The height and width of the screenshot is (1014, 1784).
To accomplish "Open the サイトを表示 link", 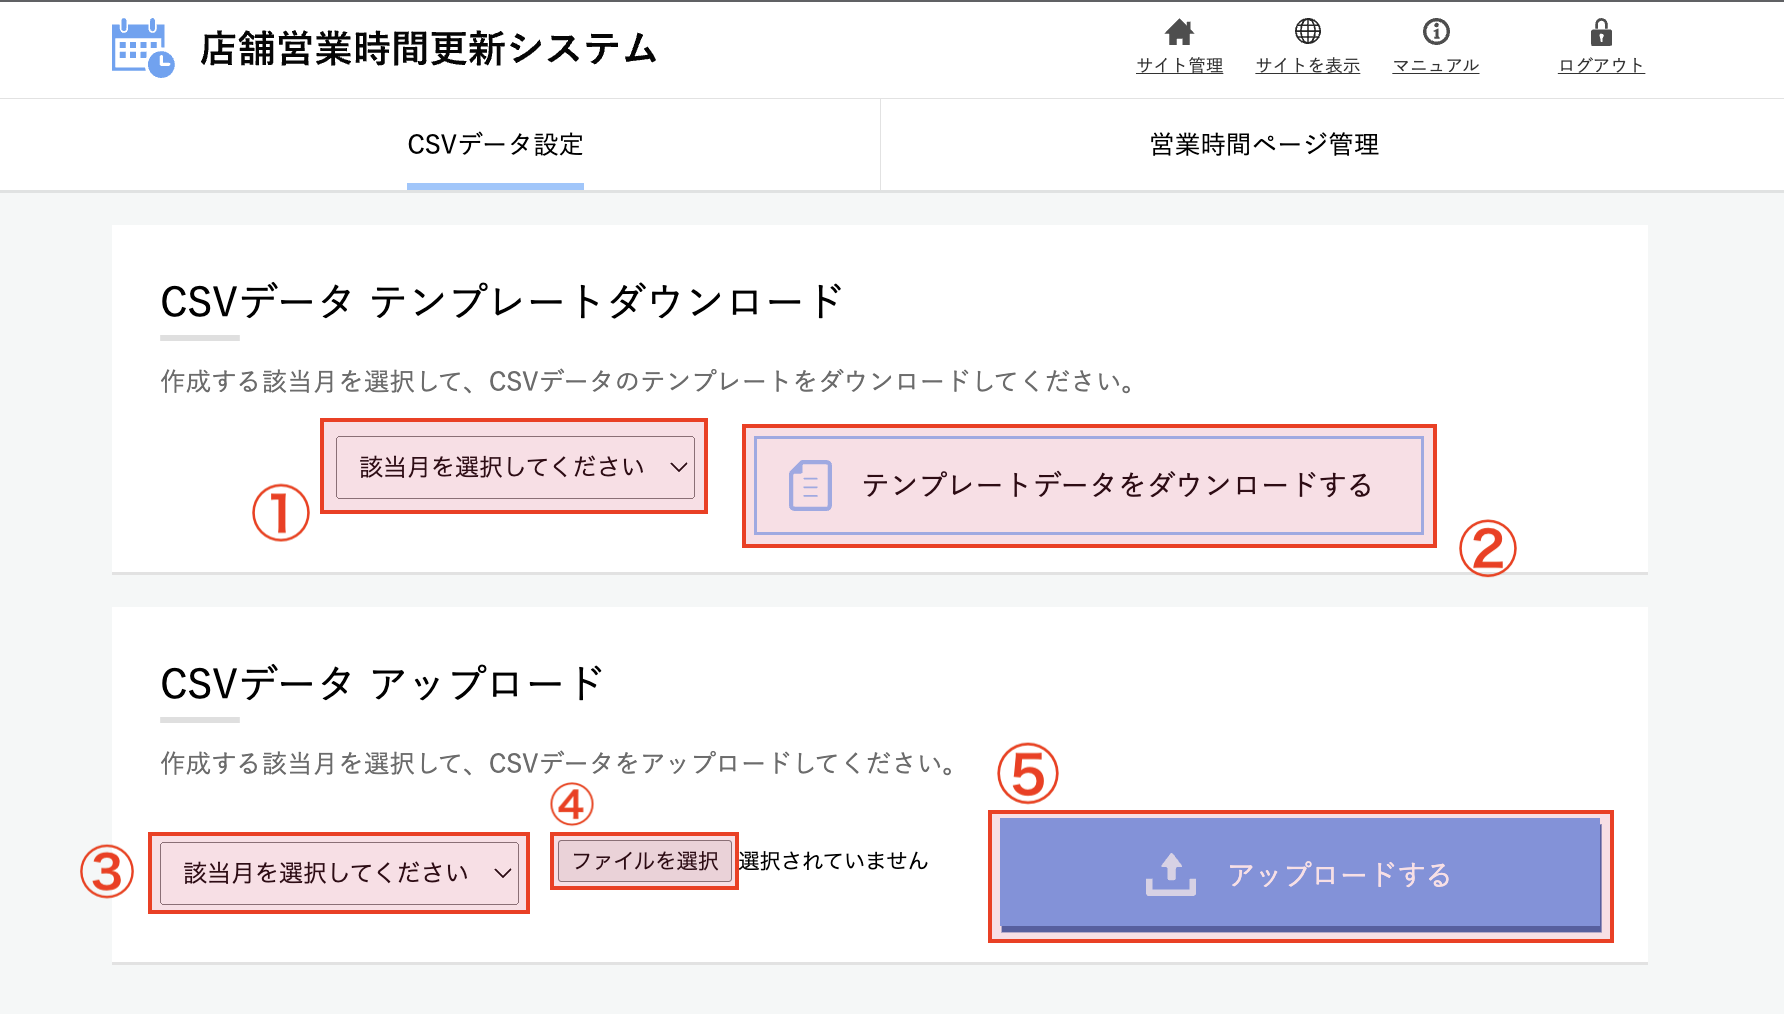I will pos(1308,65).
